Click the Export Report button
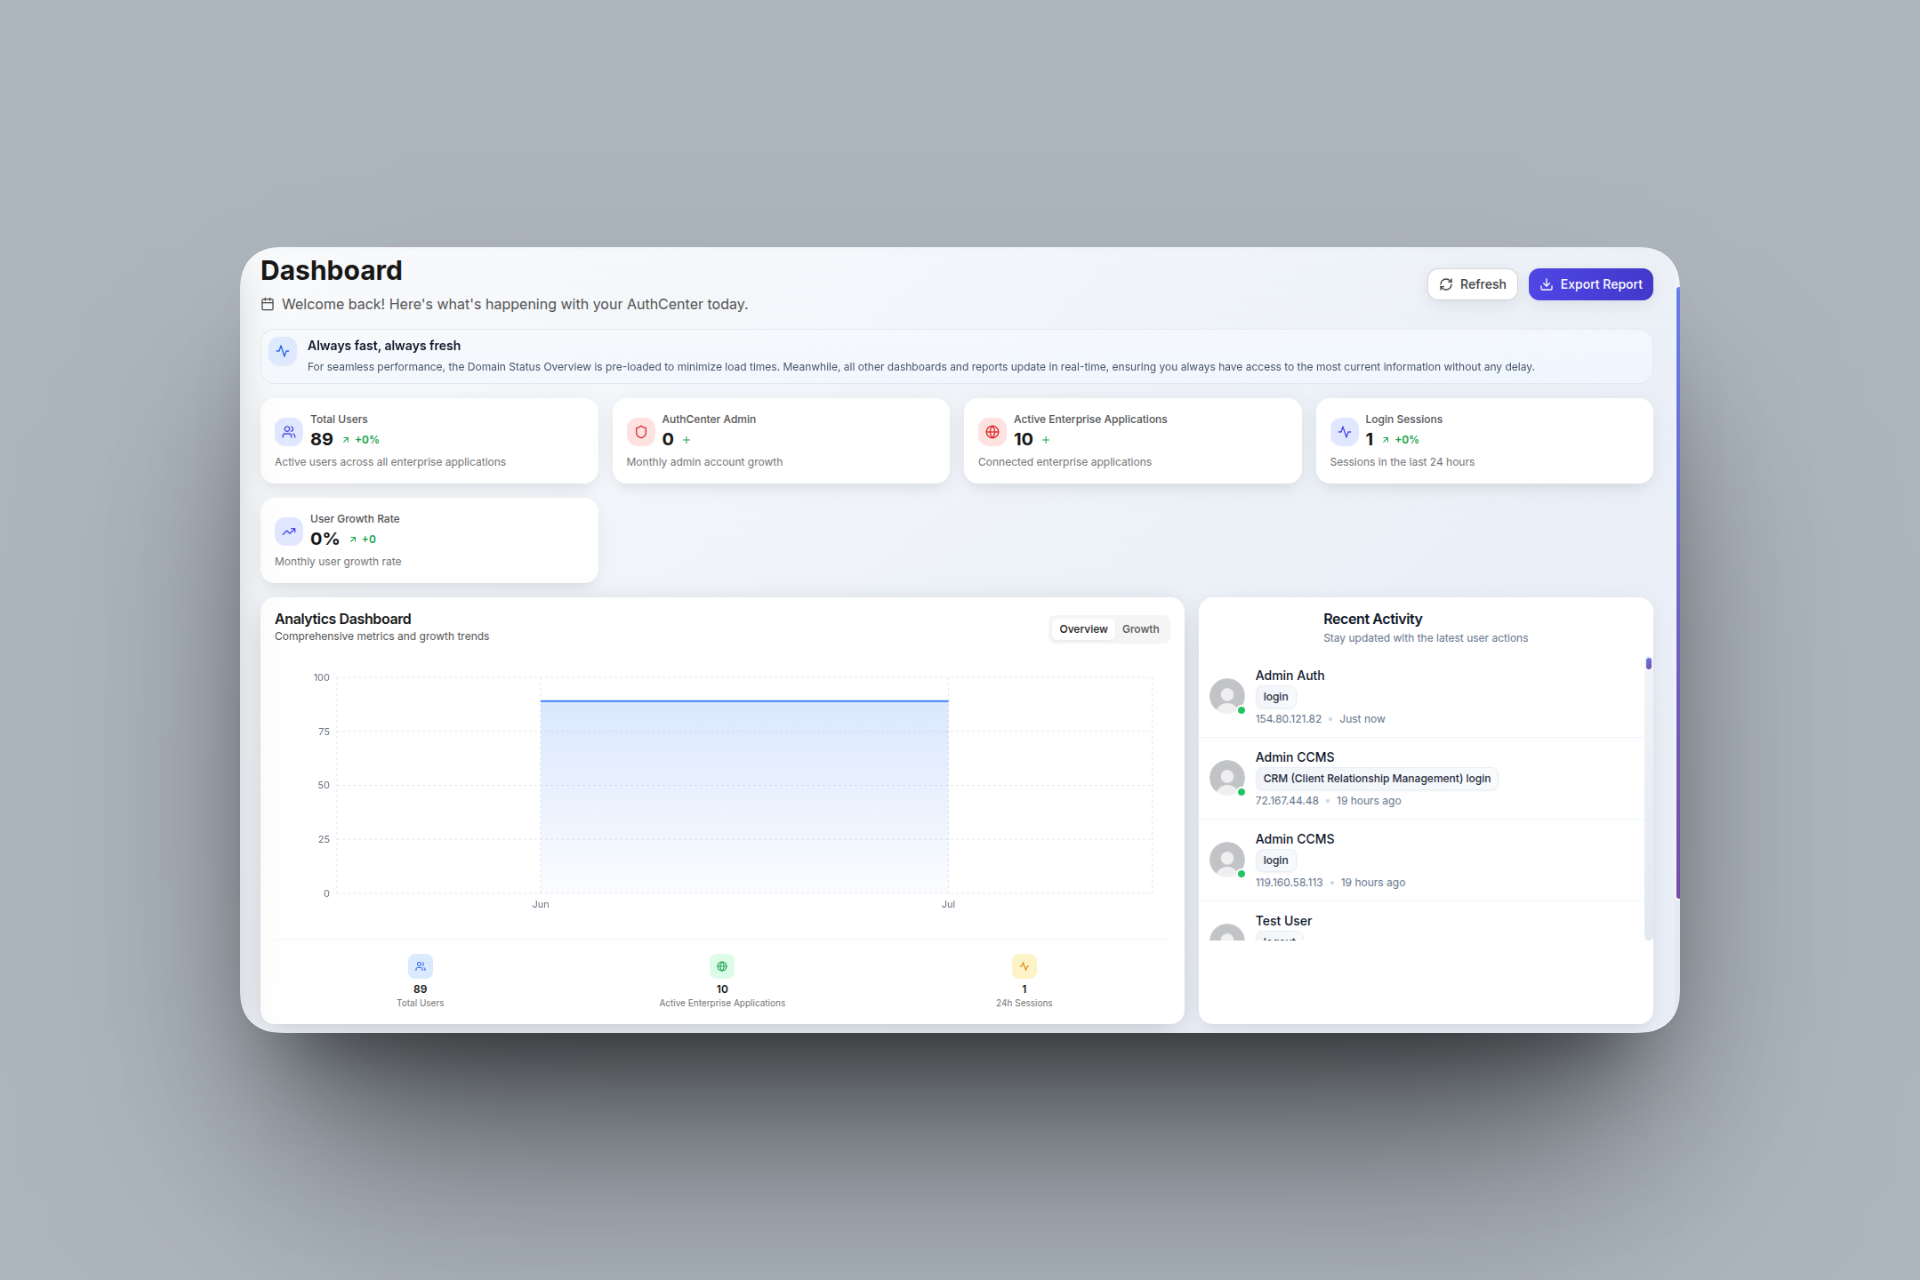 (x=1590, y=284)
